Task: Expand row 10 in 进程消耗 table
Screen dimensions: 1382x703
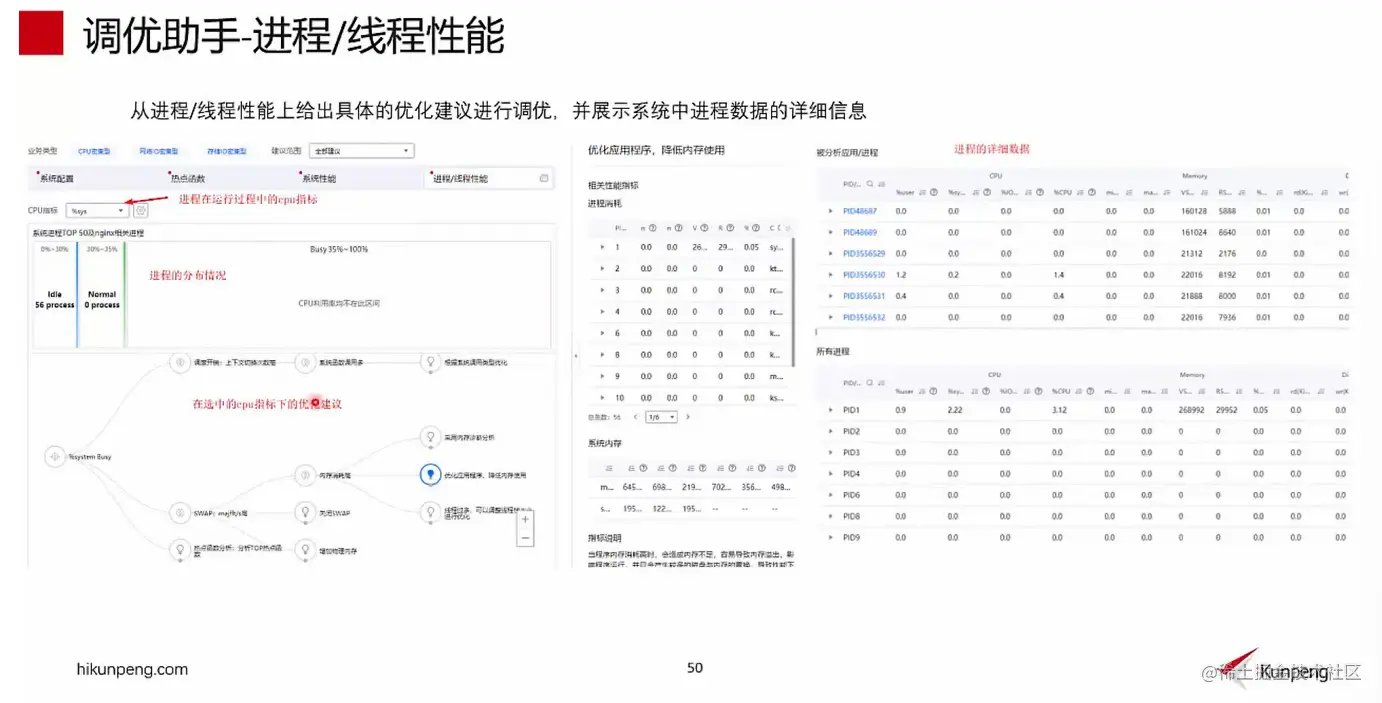Action: [x=601, y=398]
